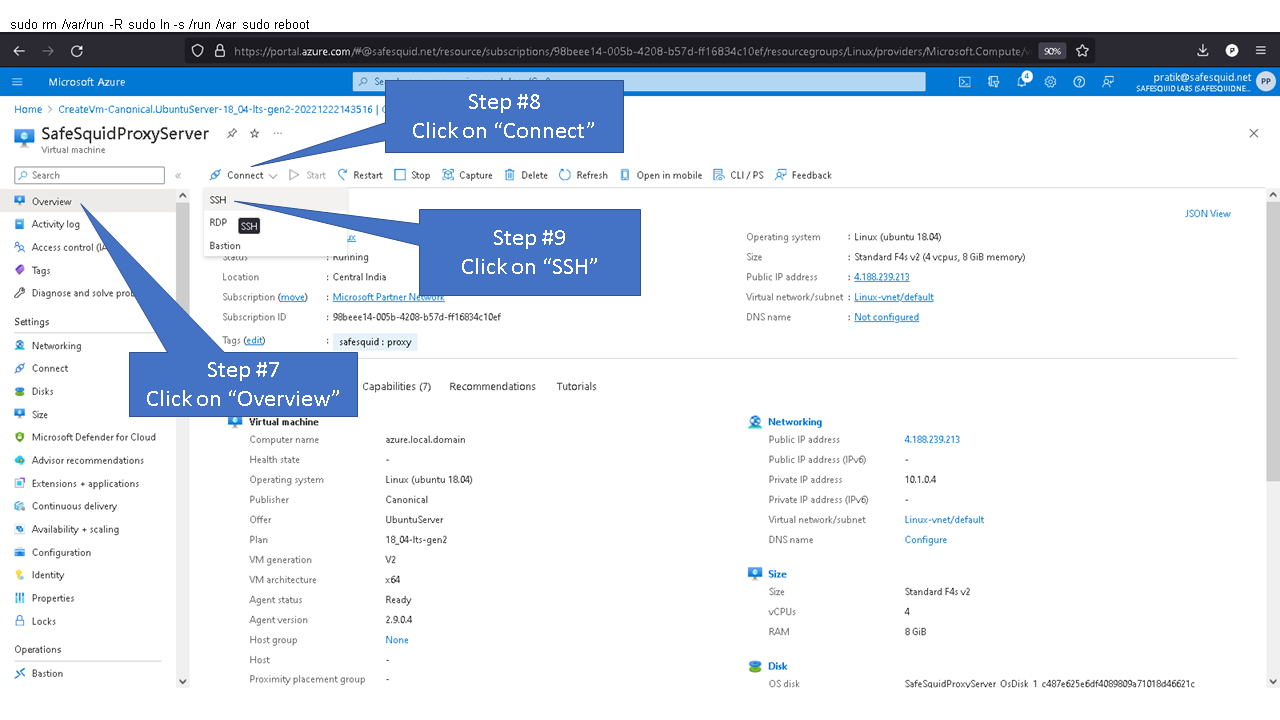This screenshot has height=720, width=1280.
Task: Favorite the SafeSquidProxyServer resource star
Action: click(x=254, y=133)
